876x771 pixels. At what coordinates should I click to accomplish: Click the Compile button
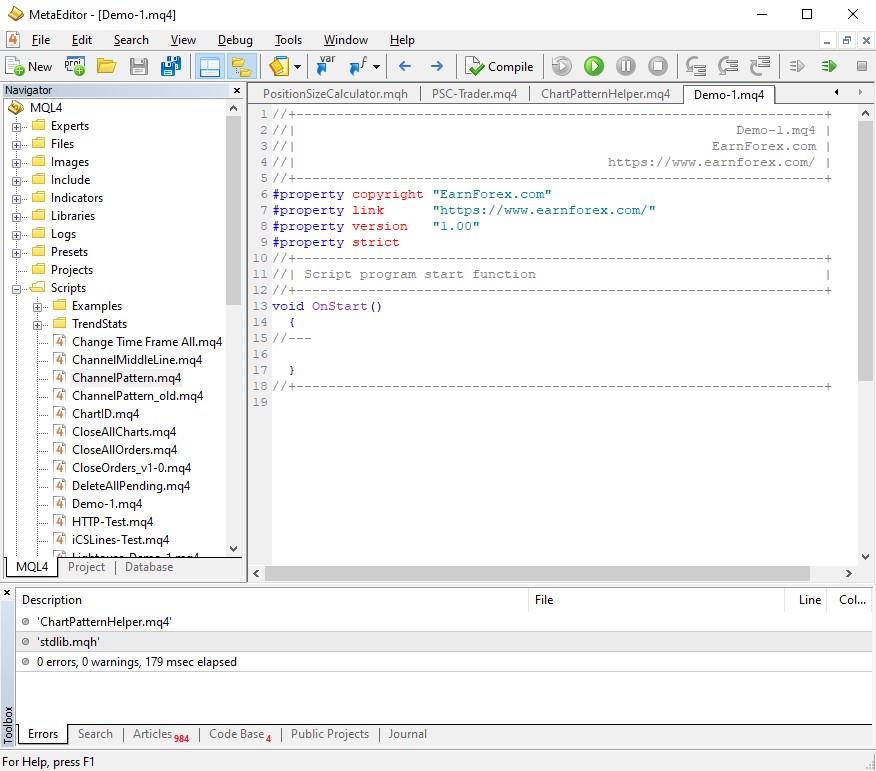(499, 67)
